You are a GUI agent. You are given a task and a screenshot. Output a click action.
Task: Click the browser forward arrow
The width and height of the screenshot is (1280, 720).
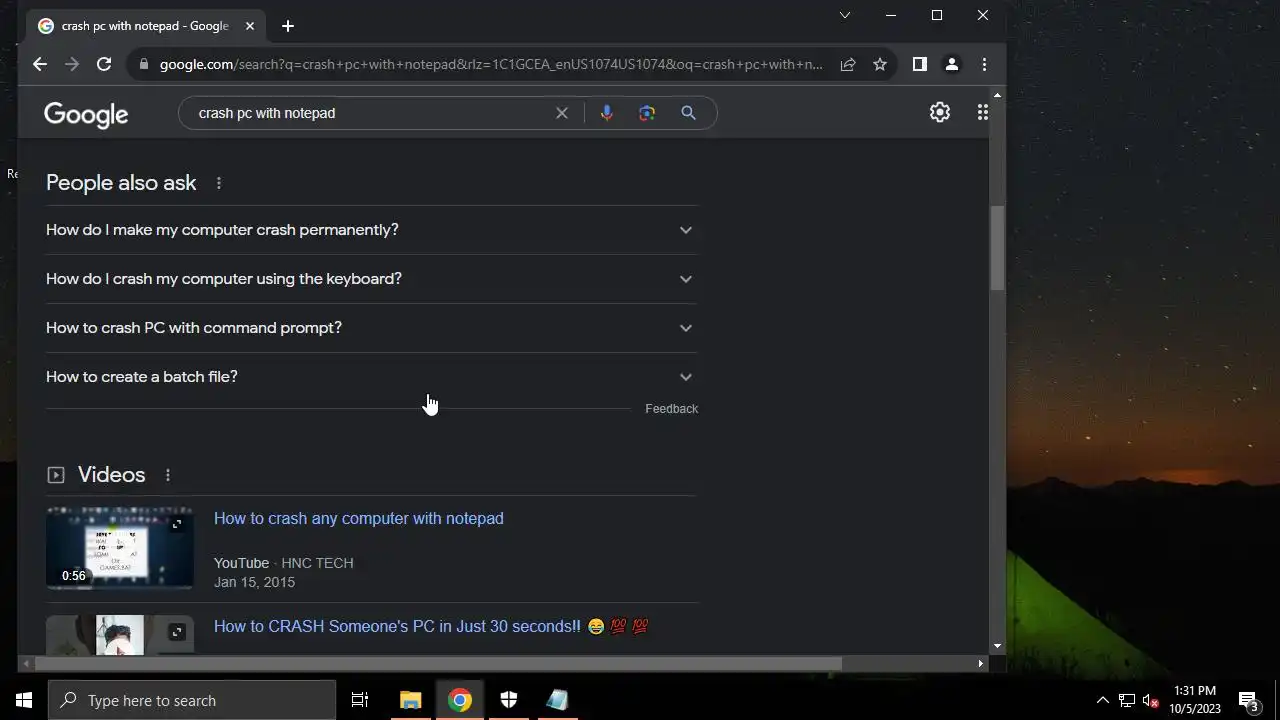72,64
